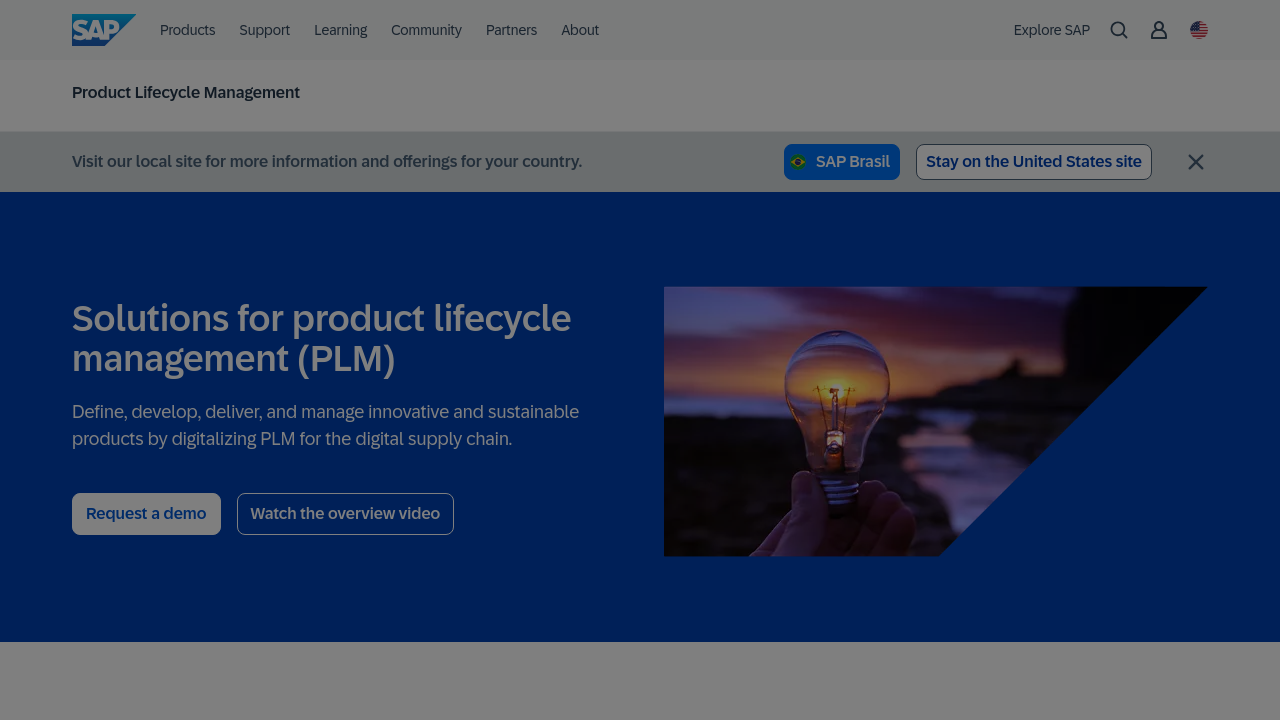Select the US flag country selector
Screen dimensions: 1280x720
click(1199, 30)
